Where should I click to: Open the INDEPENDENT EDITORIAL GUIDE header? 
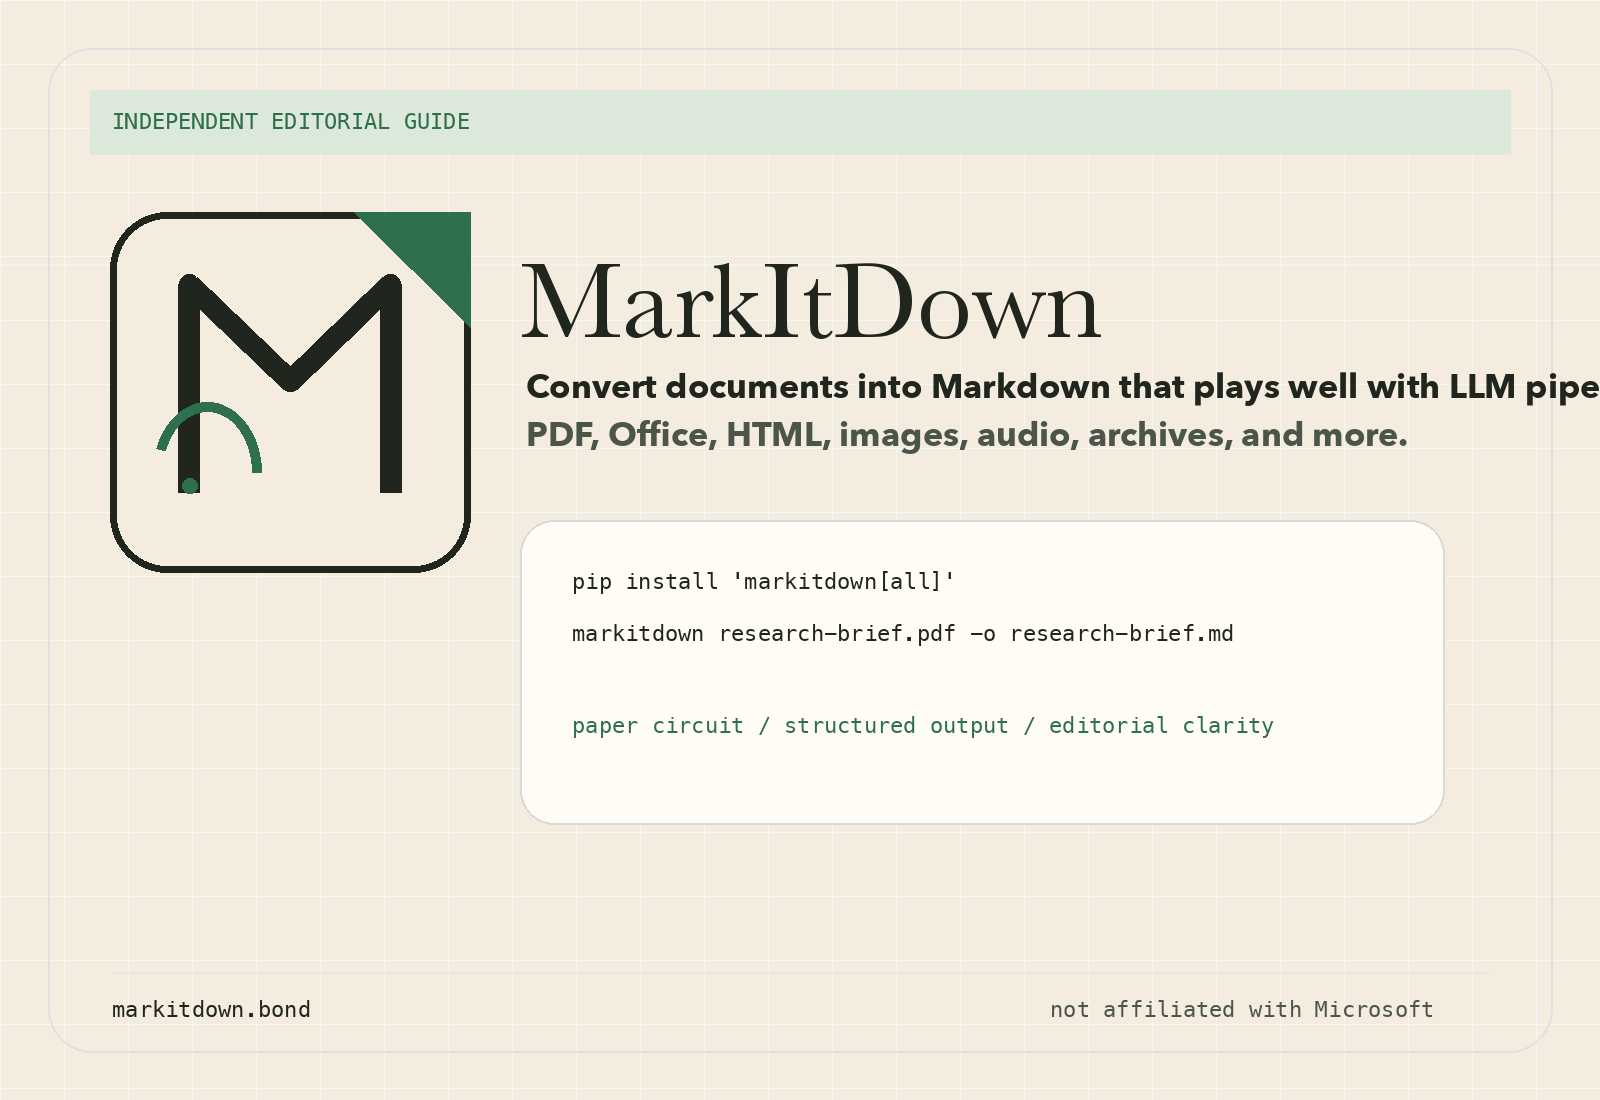coord(291,121)
